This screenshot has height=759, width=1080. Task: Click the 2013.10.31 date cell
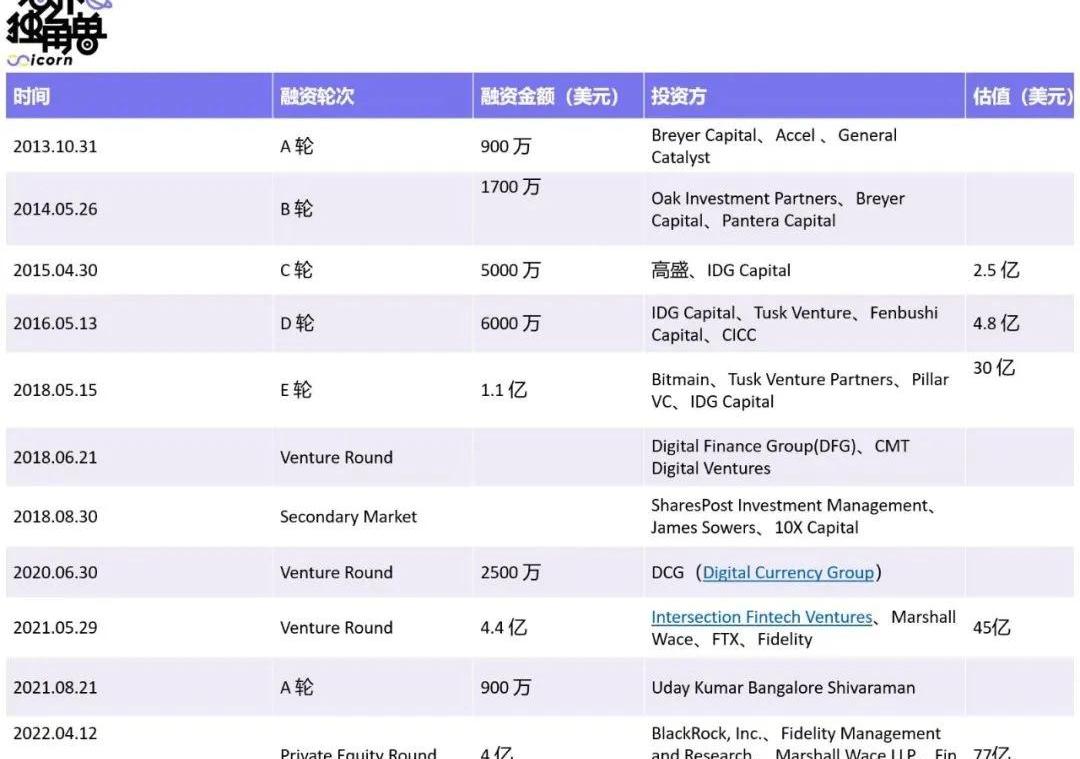55,146
